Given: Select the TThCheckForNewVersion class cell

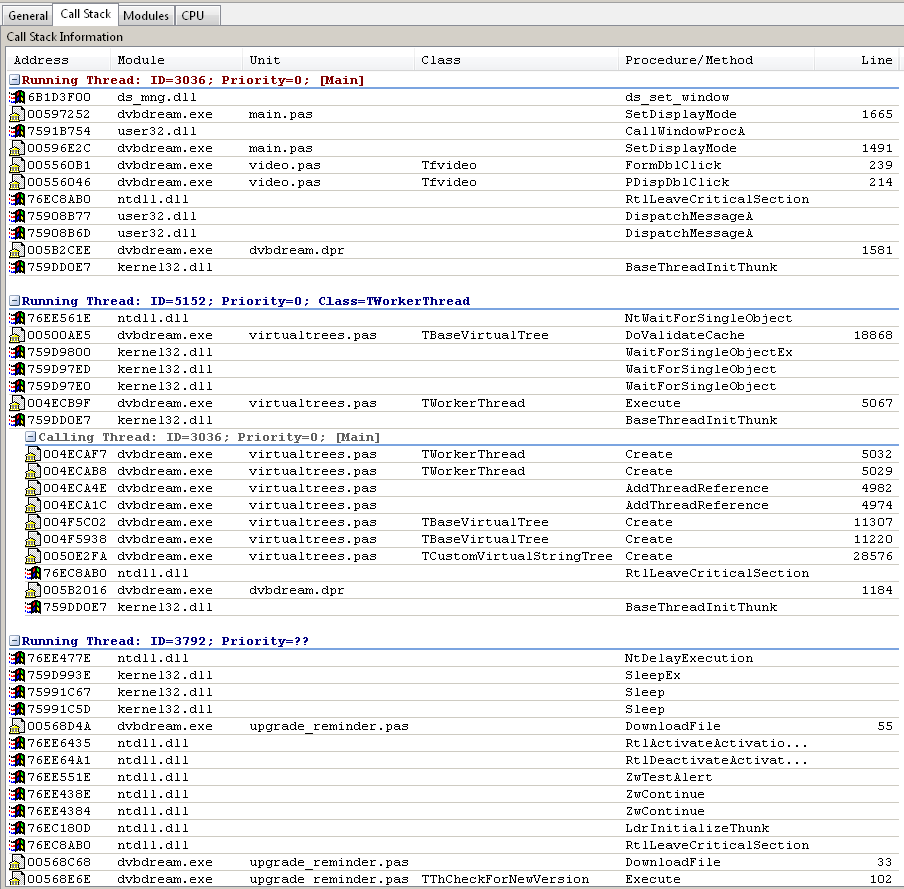Looking at the screenshot, I should 505,879.
